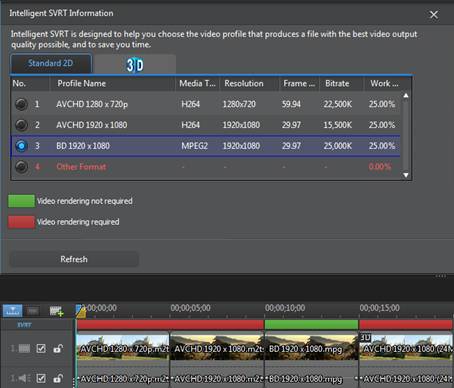454x388 pixels.
Task: Click the Media Type column header
Action: coord(197,83)
